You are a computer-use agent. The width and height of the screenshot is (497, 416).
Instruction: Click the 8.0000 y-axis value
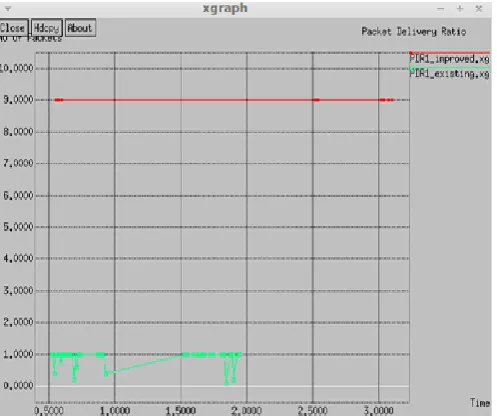[18, 132]
